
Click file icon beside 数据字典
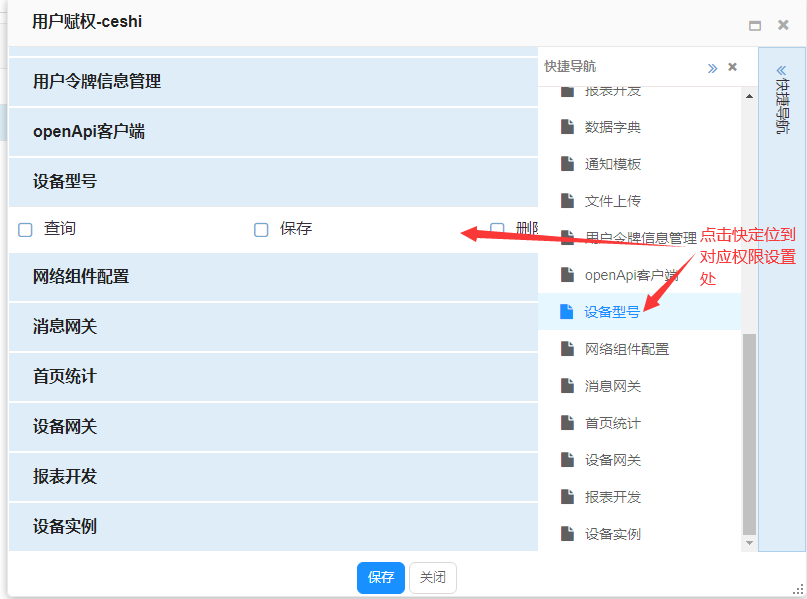pyautogui.click(x=567, y=127)
